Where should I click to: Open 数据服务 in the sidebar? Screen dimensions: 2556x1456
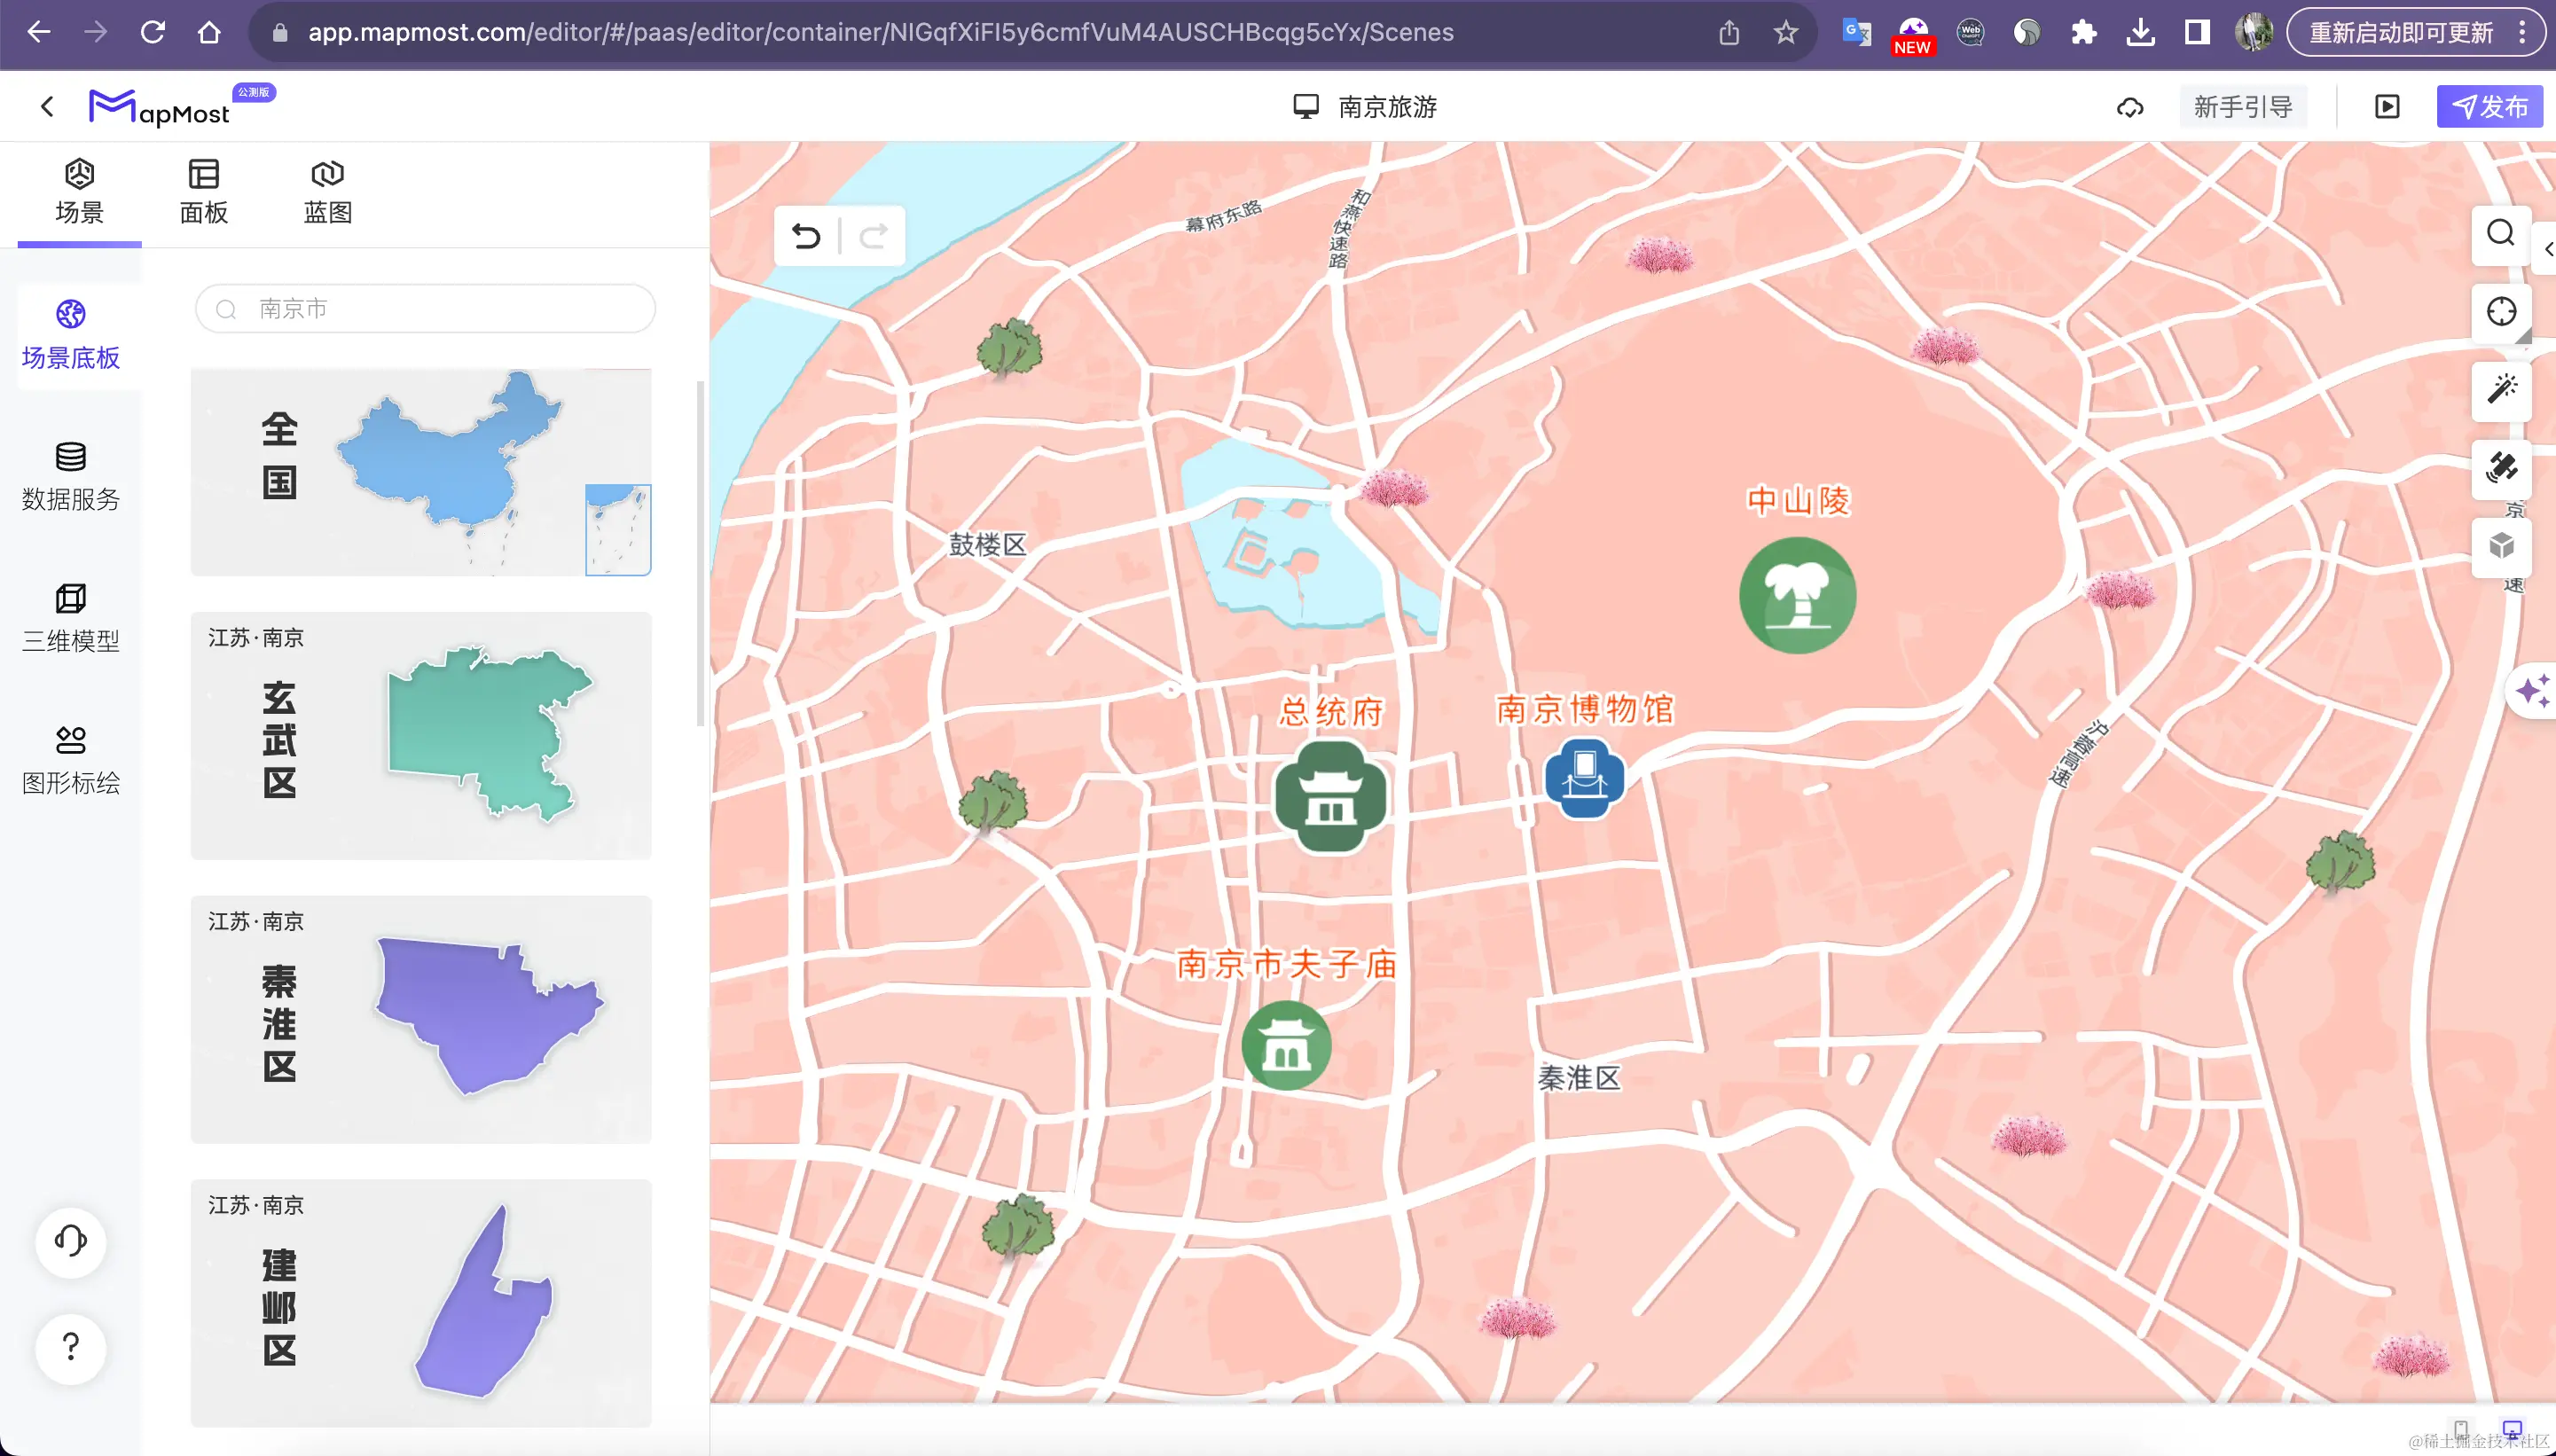70,476
